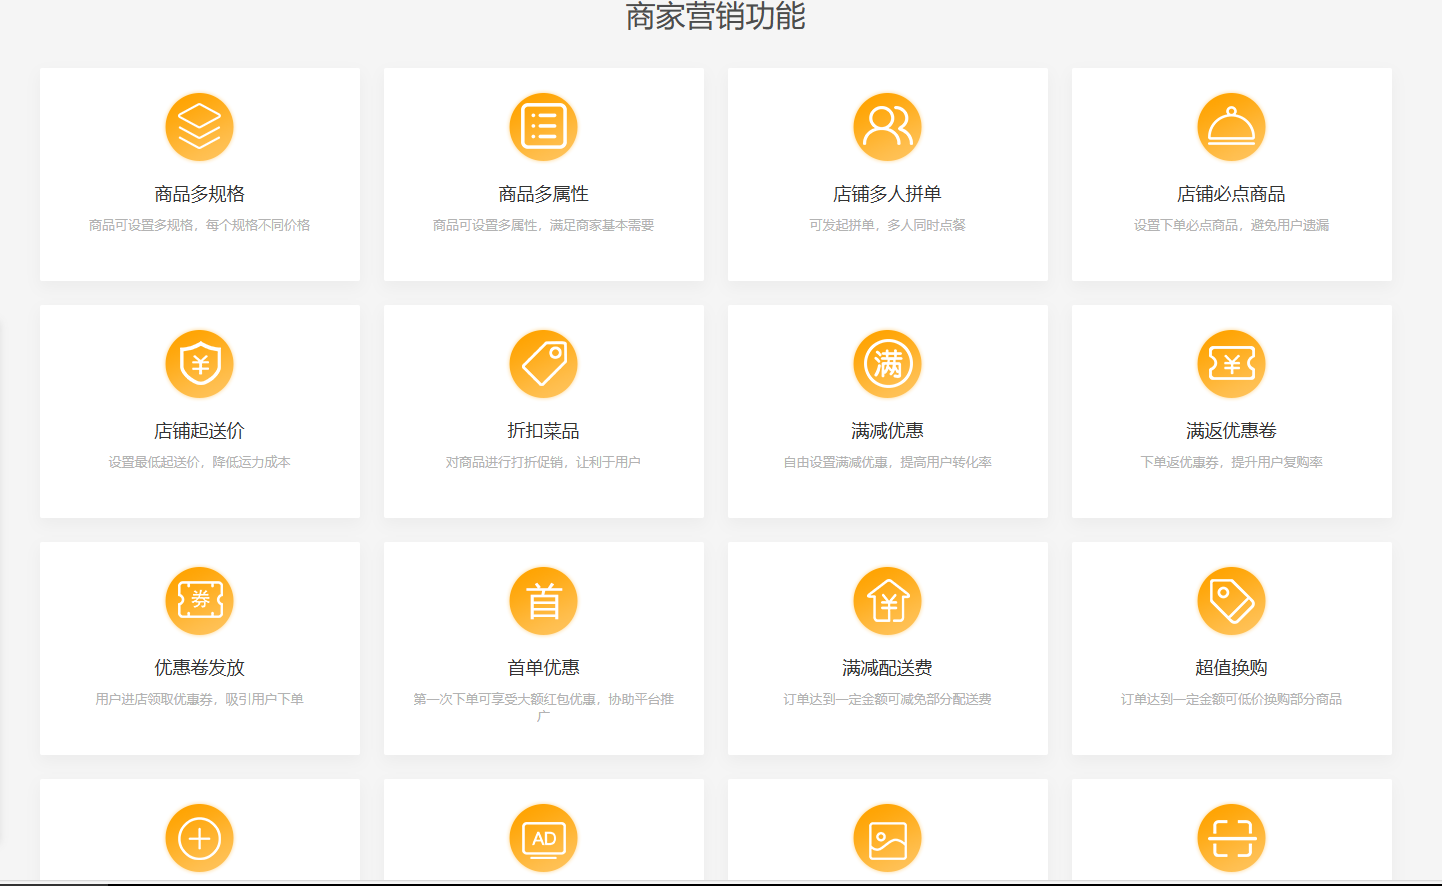Click the 首单优惠 card description text

click(x=543, y=700)
